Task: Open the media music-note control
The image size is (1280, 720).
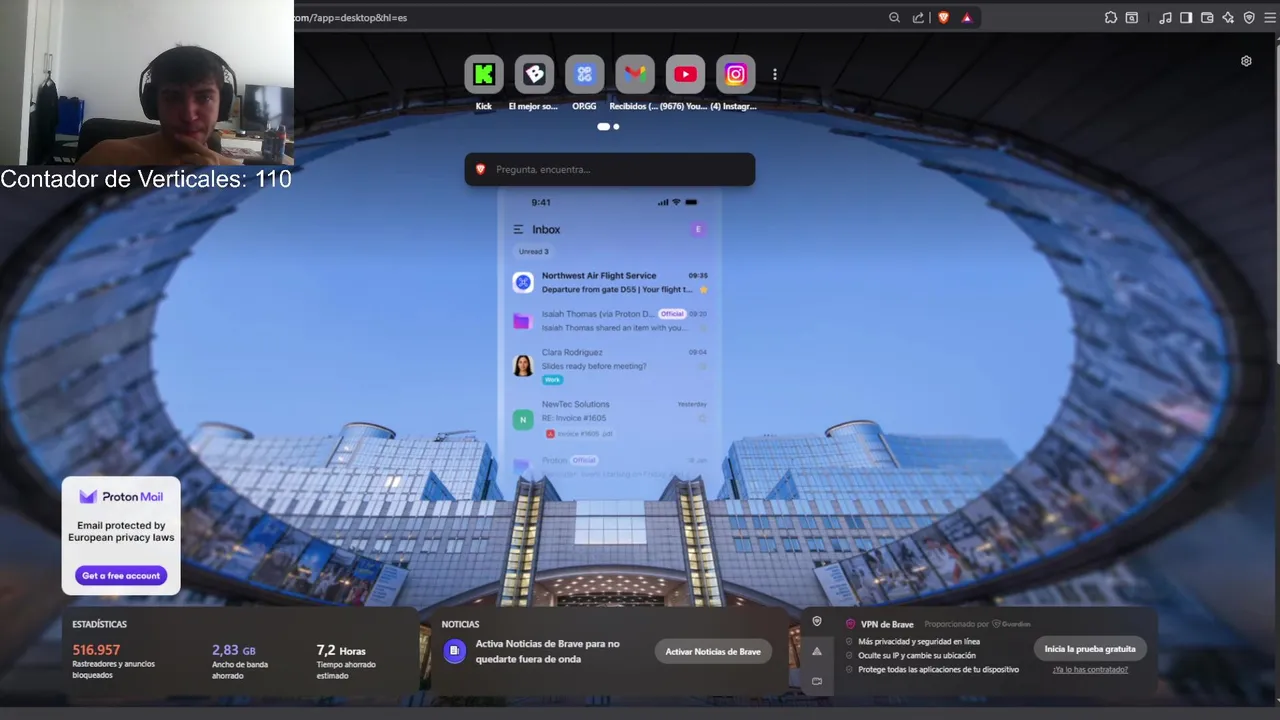Action: (x=1165, y=17)
